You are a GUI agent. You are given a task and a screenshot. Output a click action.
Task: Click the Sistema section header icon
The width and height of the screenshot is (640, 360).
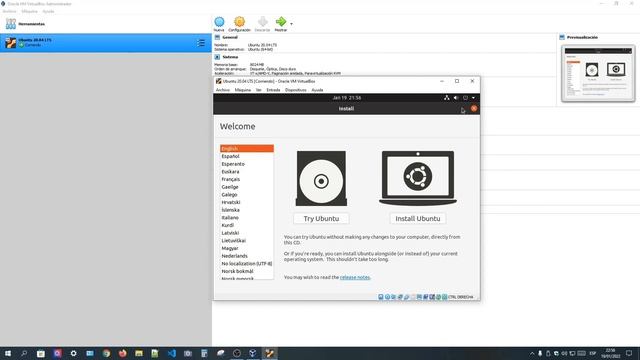click(217, 57)
